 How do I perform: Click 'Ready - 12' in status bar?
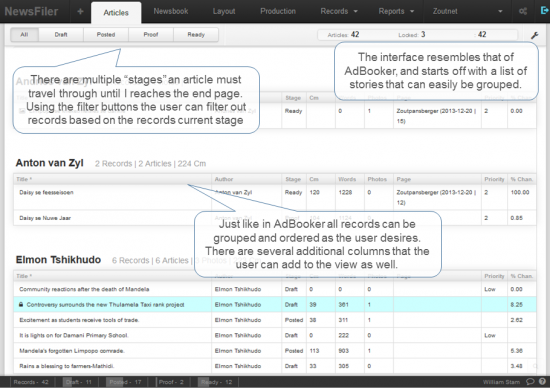216,382
